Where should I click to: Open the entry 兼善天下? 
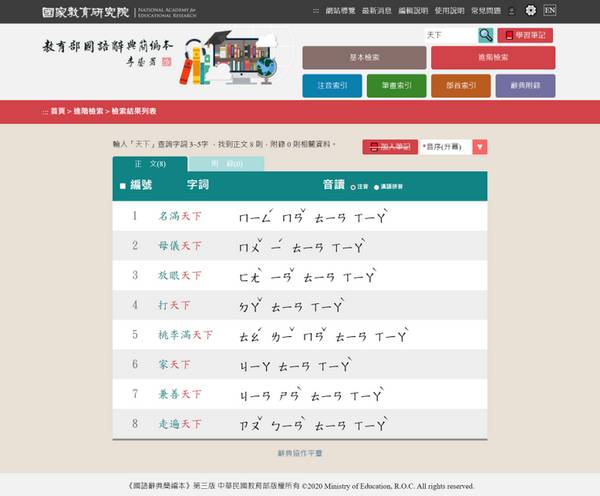click(180, 394)
